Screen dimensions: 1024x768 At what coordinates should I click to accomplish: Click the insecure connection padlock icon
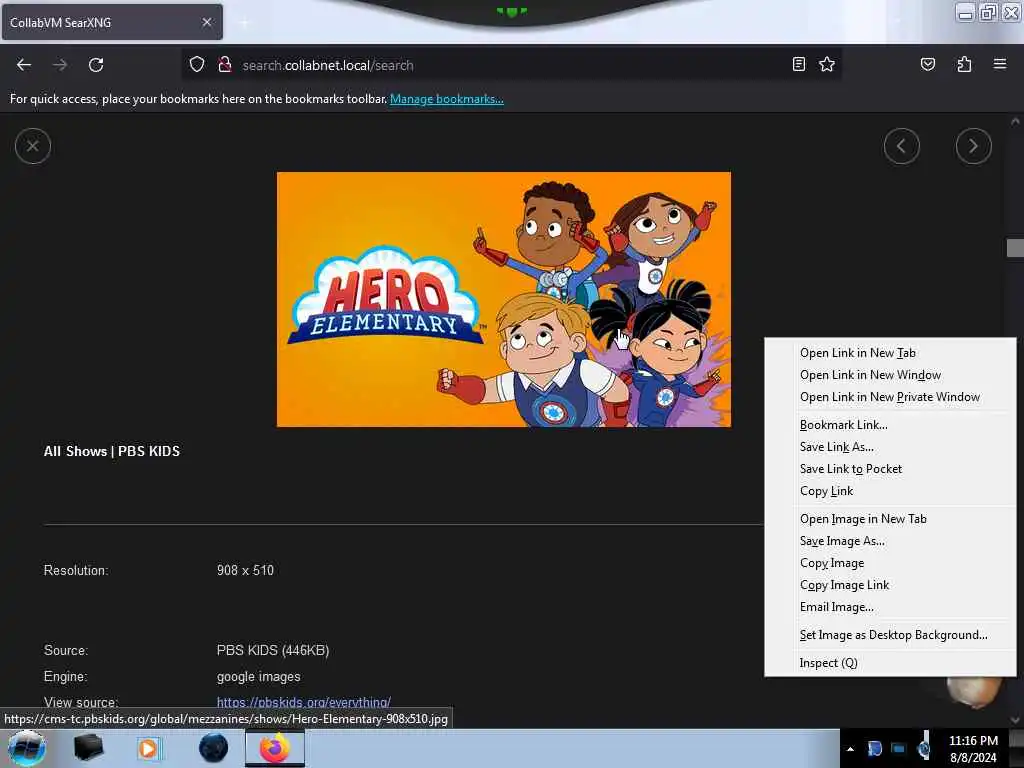[225, 65]
